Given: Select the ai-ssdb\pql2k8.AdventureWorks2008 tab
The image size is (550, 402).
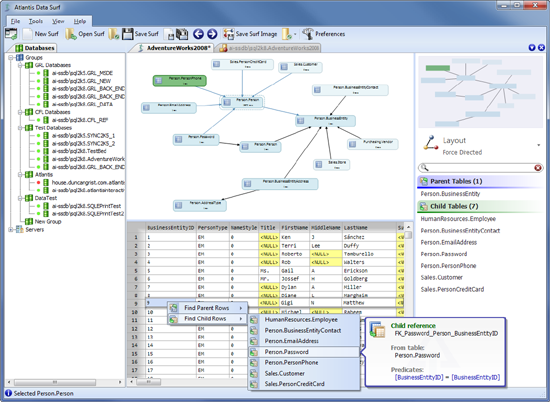Looking at the screenshot, I should point(269,48).
